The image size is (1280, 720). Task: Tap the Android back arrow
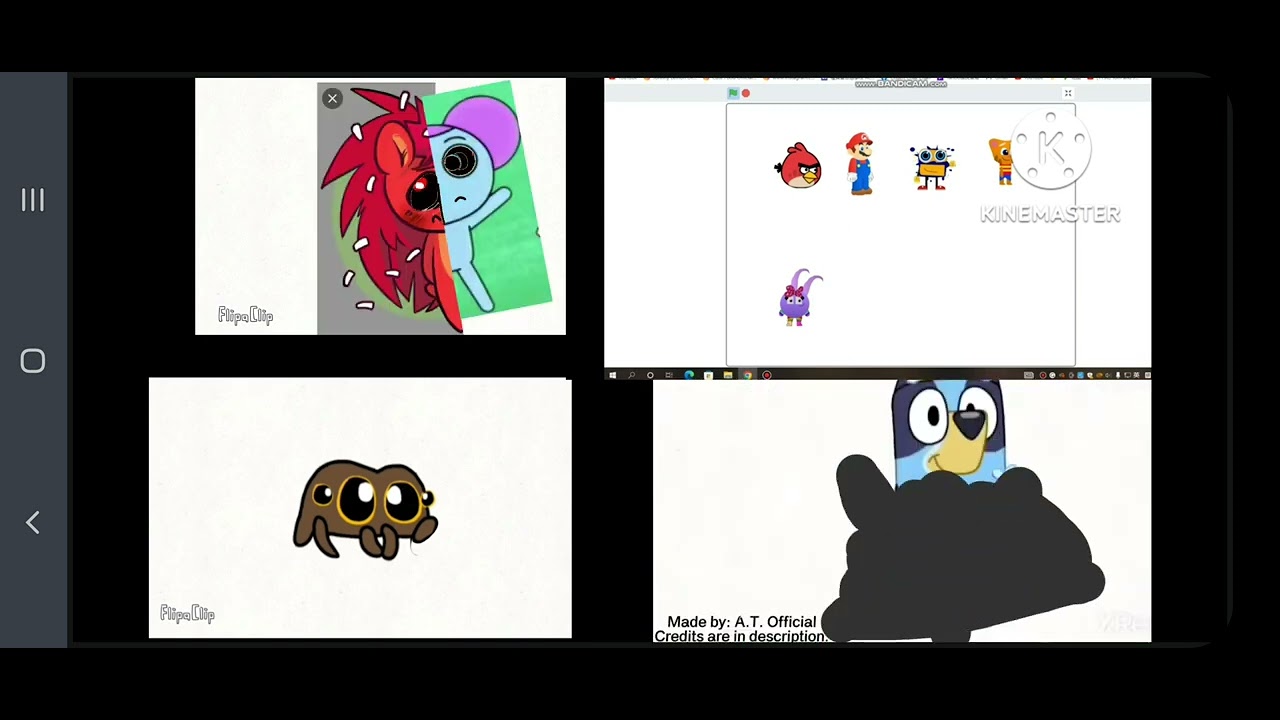[x=33, y=522]
